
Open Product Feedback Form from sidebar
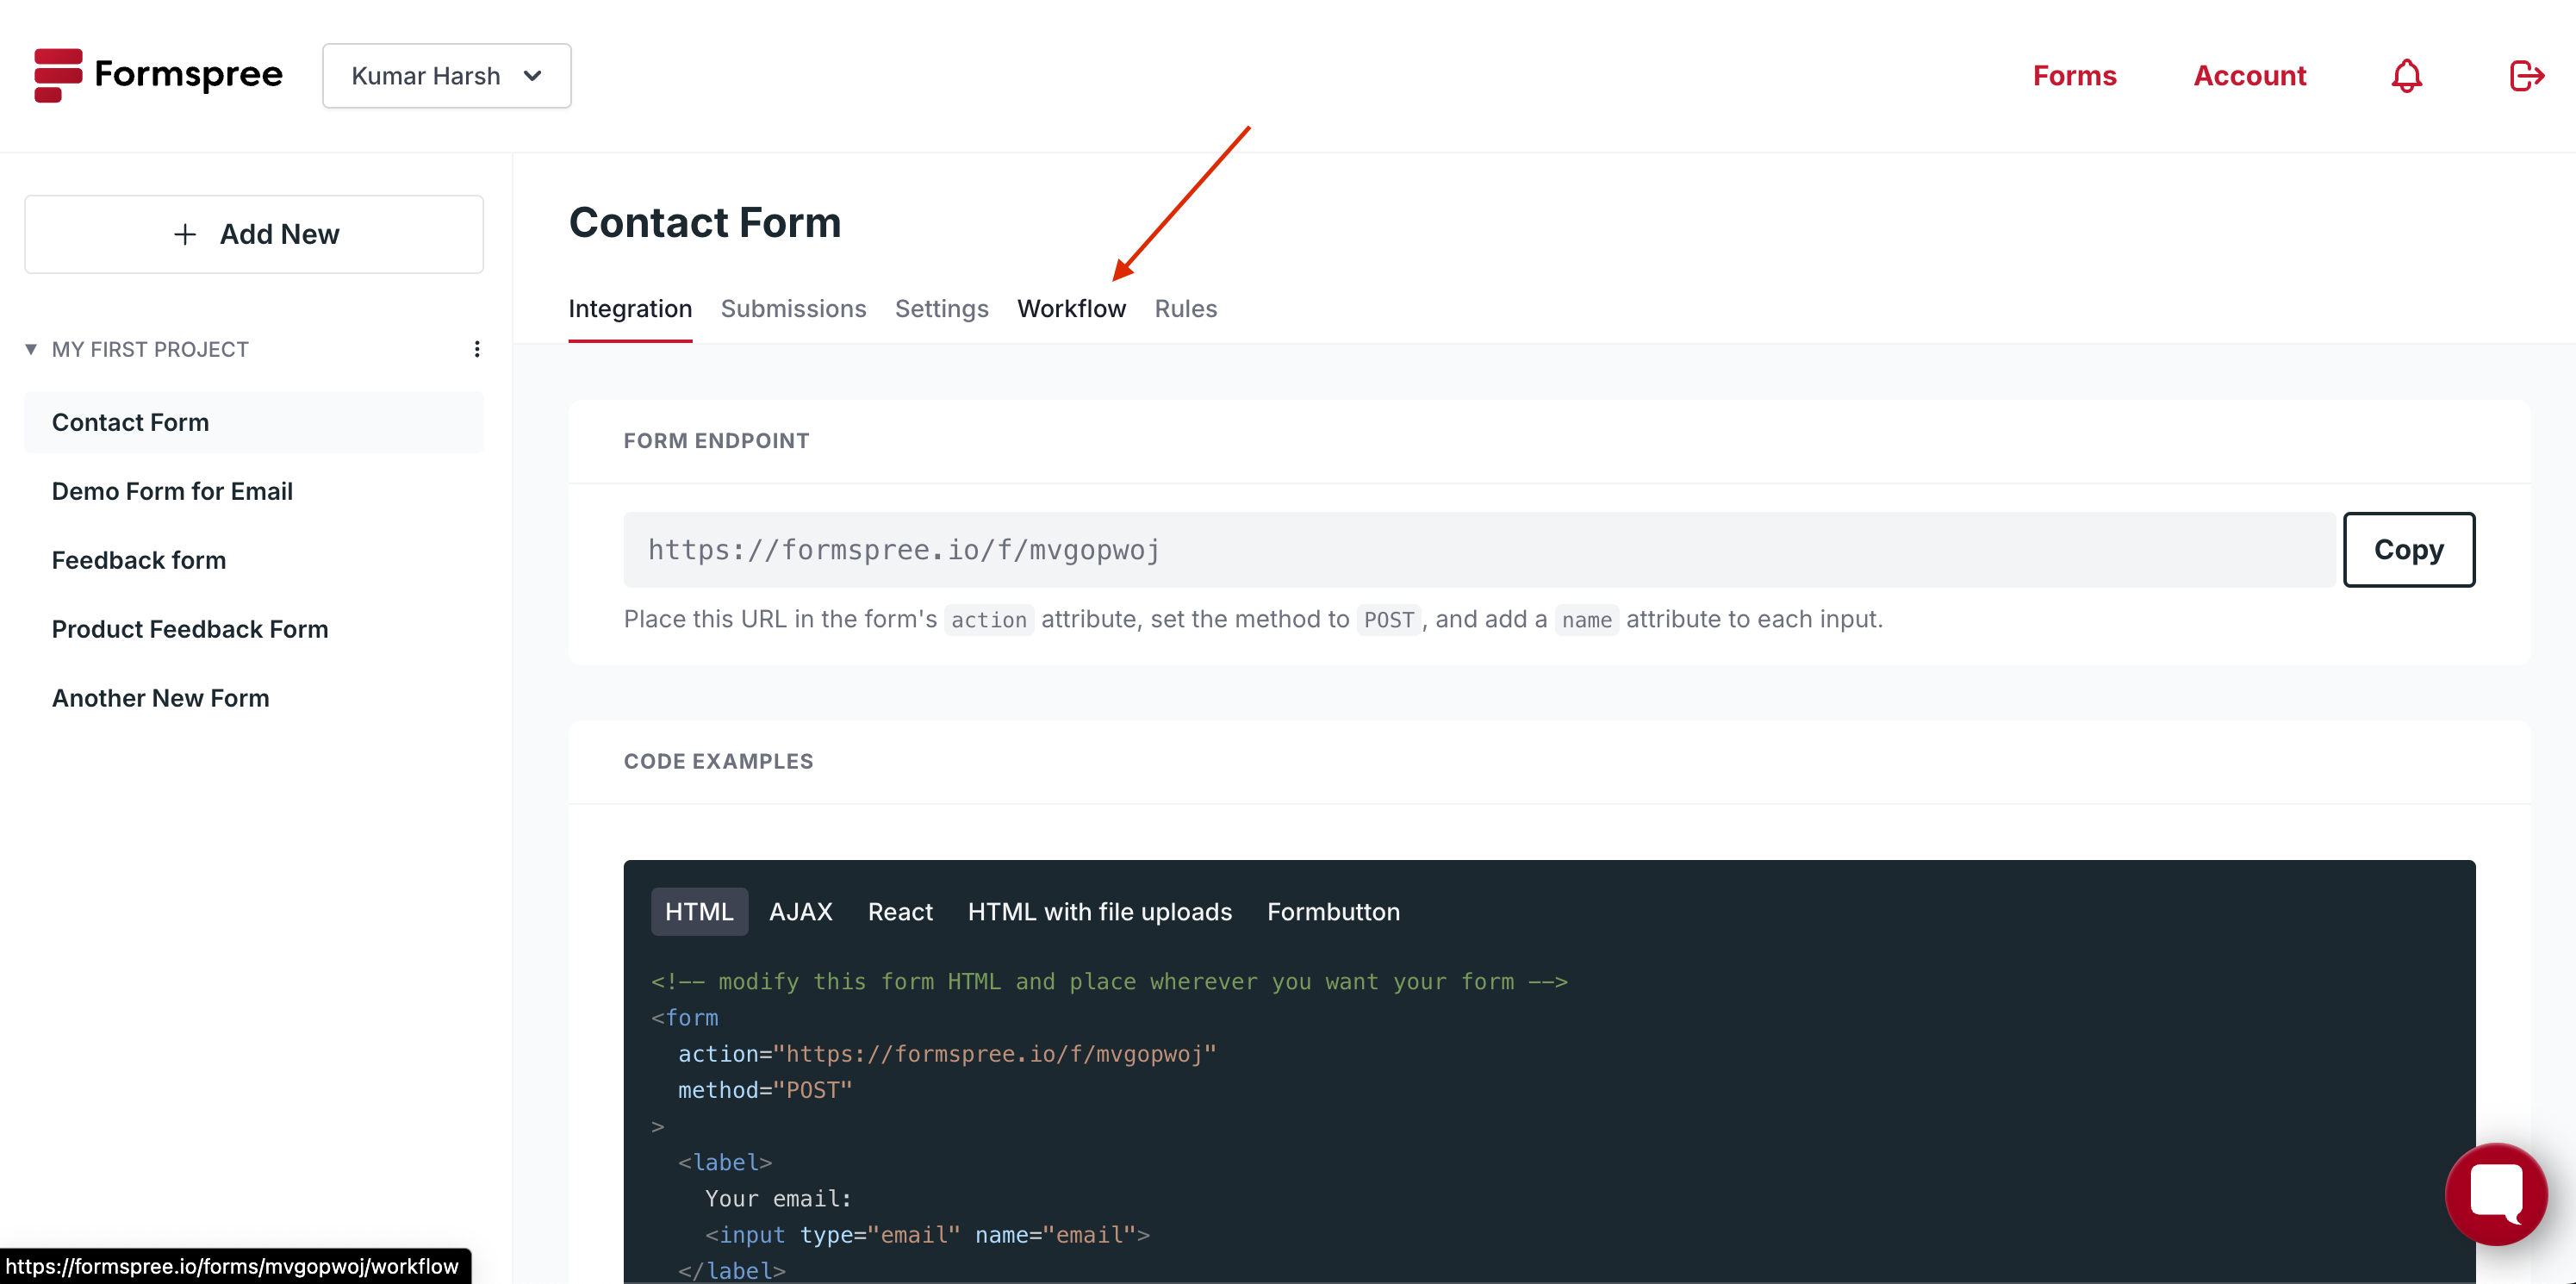(x=190, y=629)
